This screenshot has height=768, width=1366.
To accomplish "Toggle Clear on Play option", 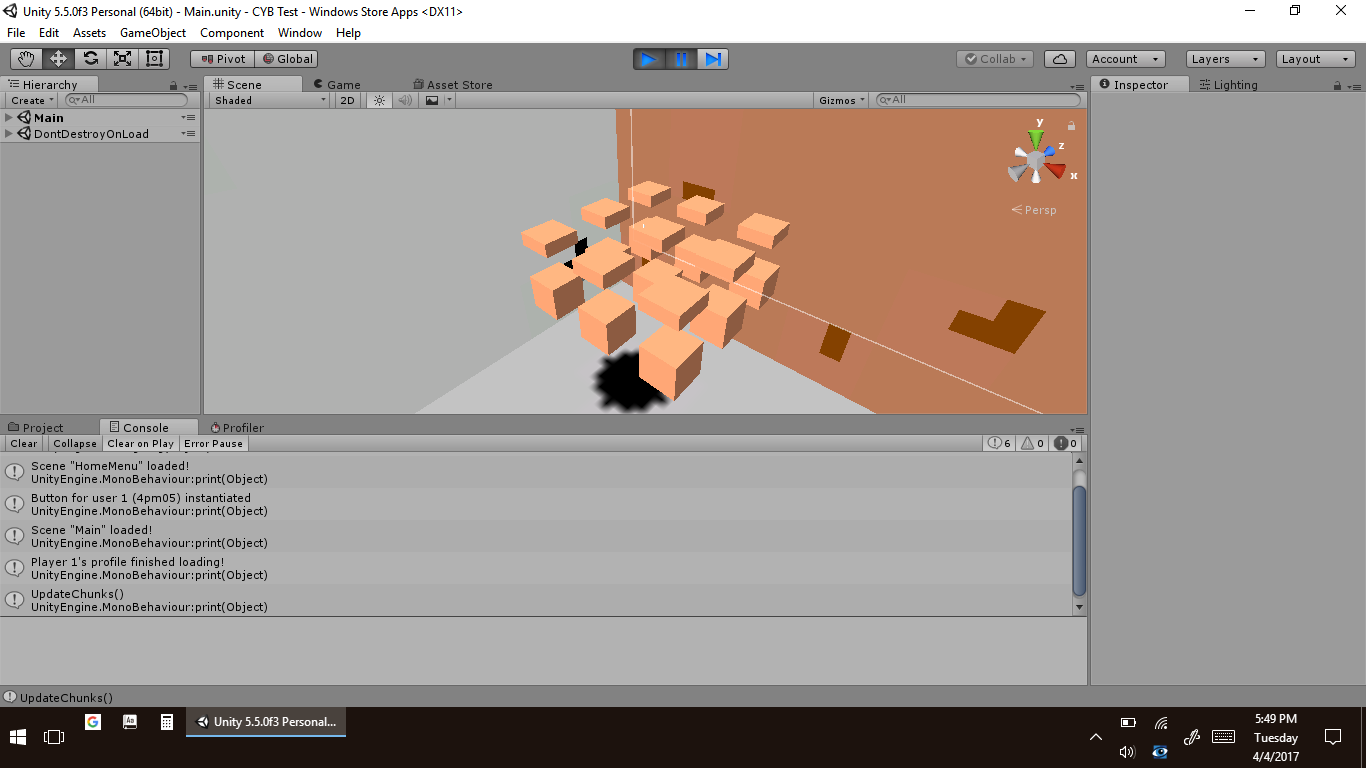I will [x=140, y=443].
